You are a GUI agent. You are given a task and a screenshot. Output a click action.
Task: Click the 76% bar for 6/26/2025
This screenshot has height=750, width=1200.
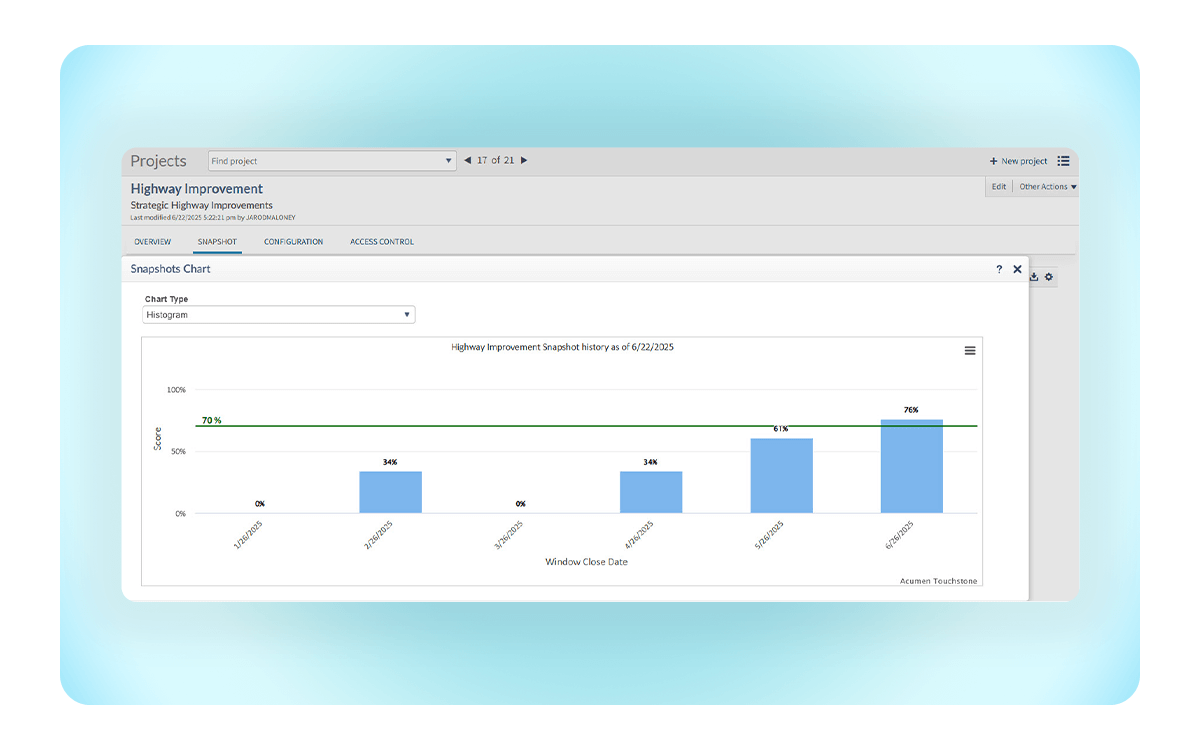pos(911,466)
